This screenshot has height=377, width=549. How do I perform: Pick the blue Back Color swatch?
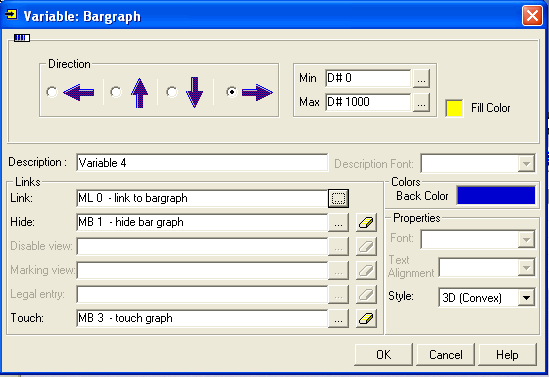click(496, 195)
